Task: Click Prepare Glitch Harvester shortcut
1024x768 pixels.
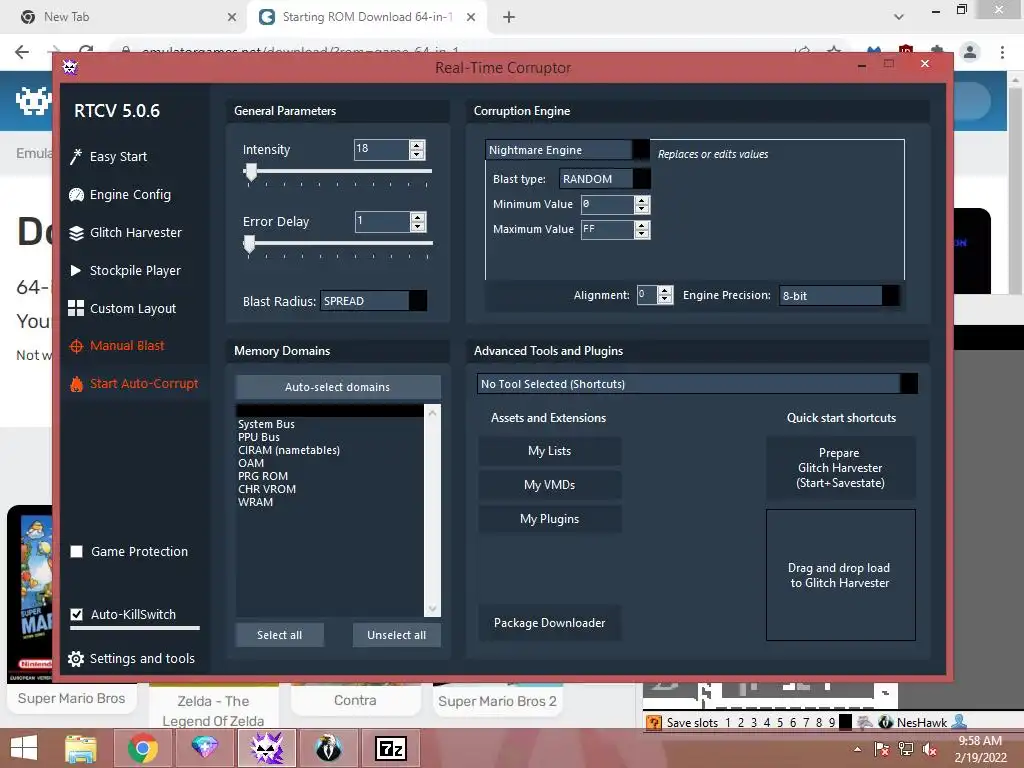Action: [x=840, y=468]
